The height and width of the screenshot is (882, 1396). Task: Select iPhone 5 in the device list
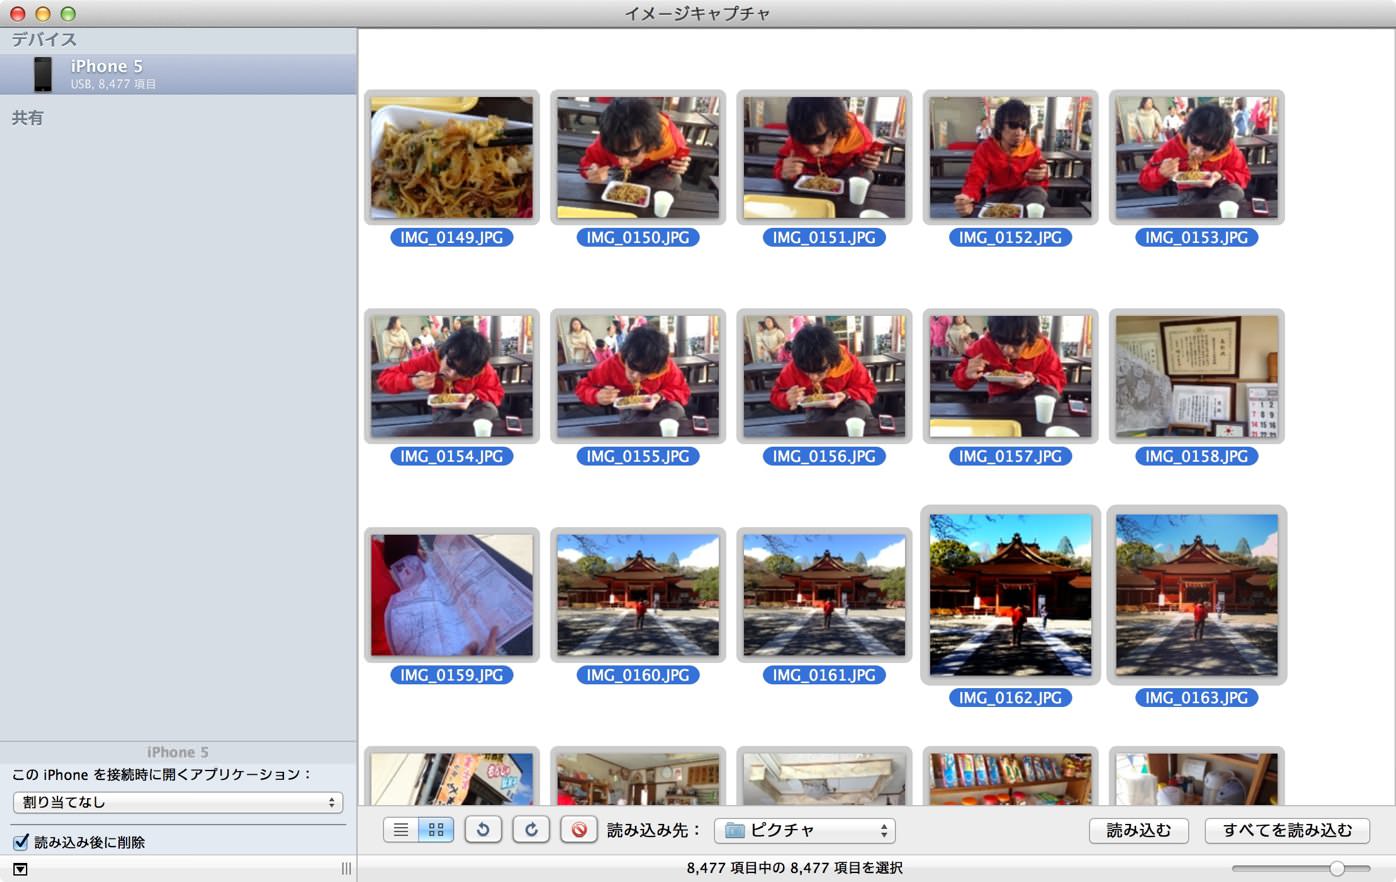[x=178, y=74]
